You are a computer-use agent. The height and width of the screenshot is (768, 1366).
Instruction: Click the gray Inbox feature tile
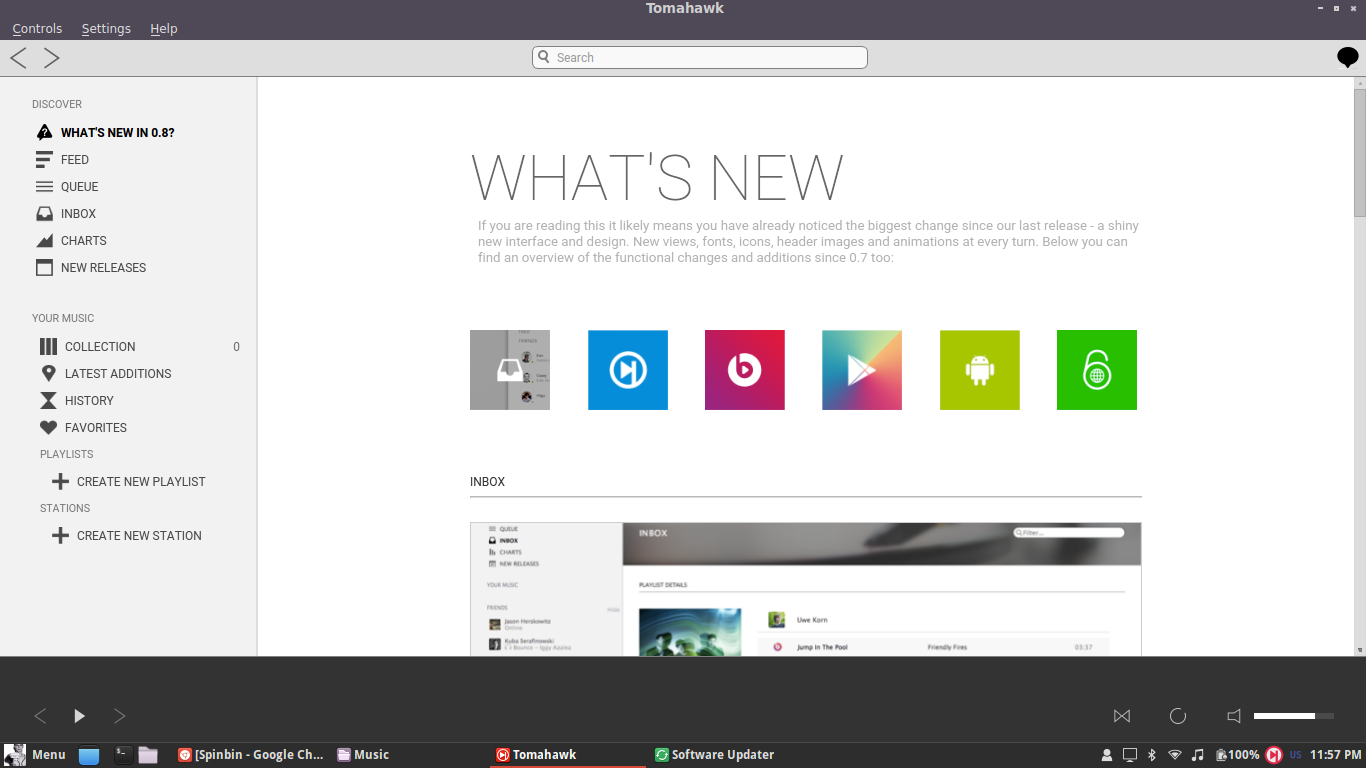[x=510, y=370]
